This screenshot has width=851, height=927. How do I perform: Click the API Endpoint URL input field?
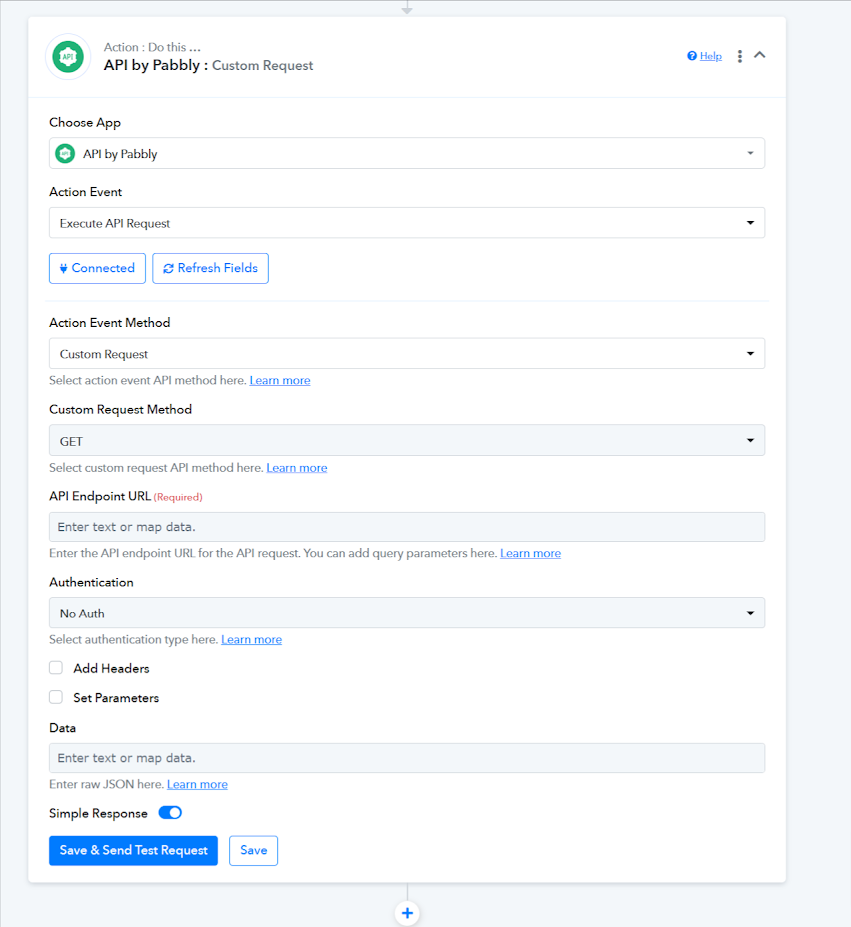click(x=407, y=527)
